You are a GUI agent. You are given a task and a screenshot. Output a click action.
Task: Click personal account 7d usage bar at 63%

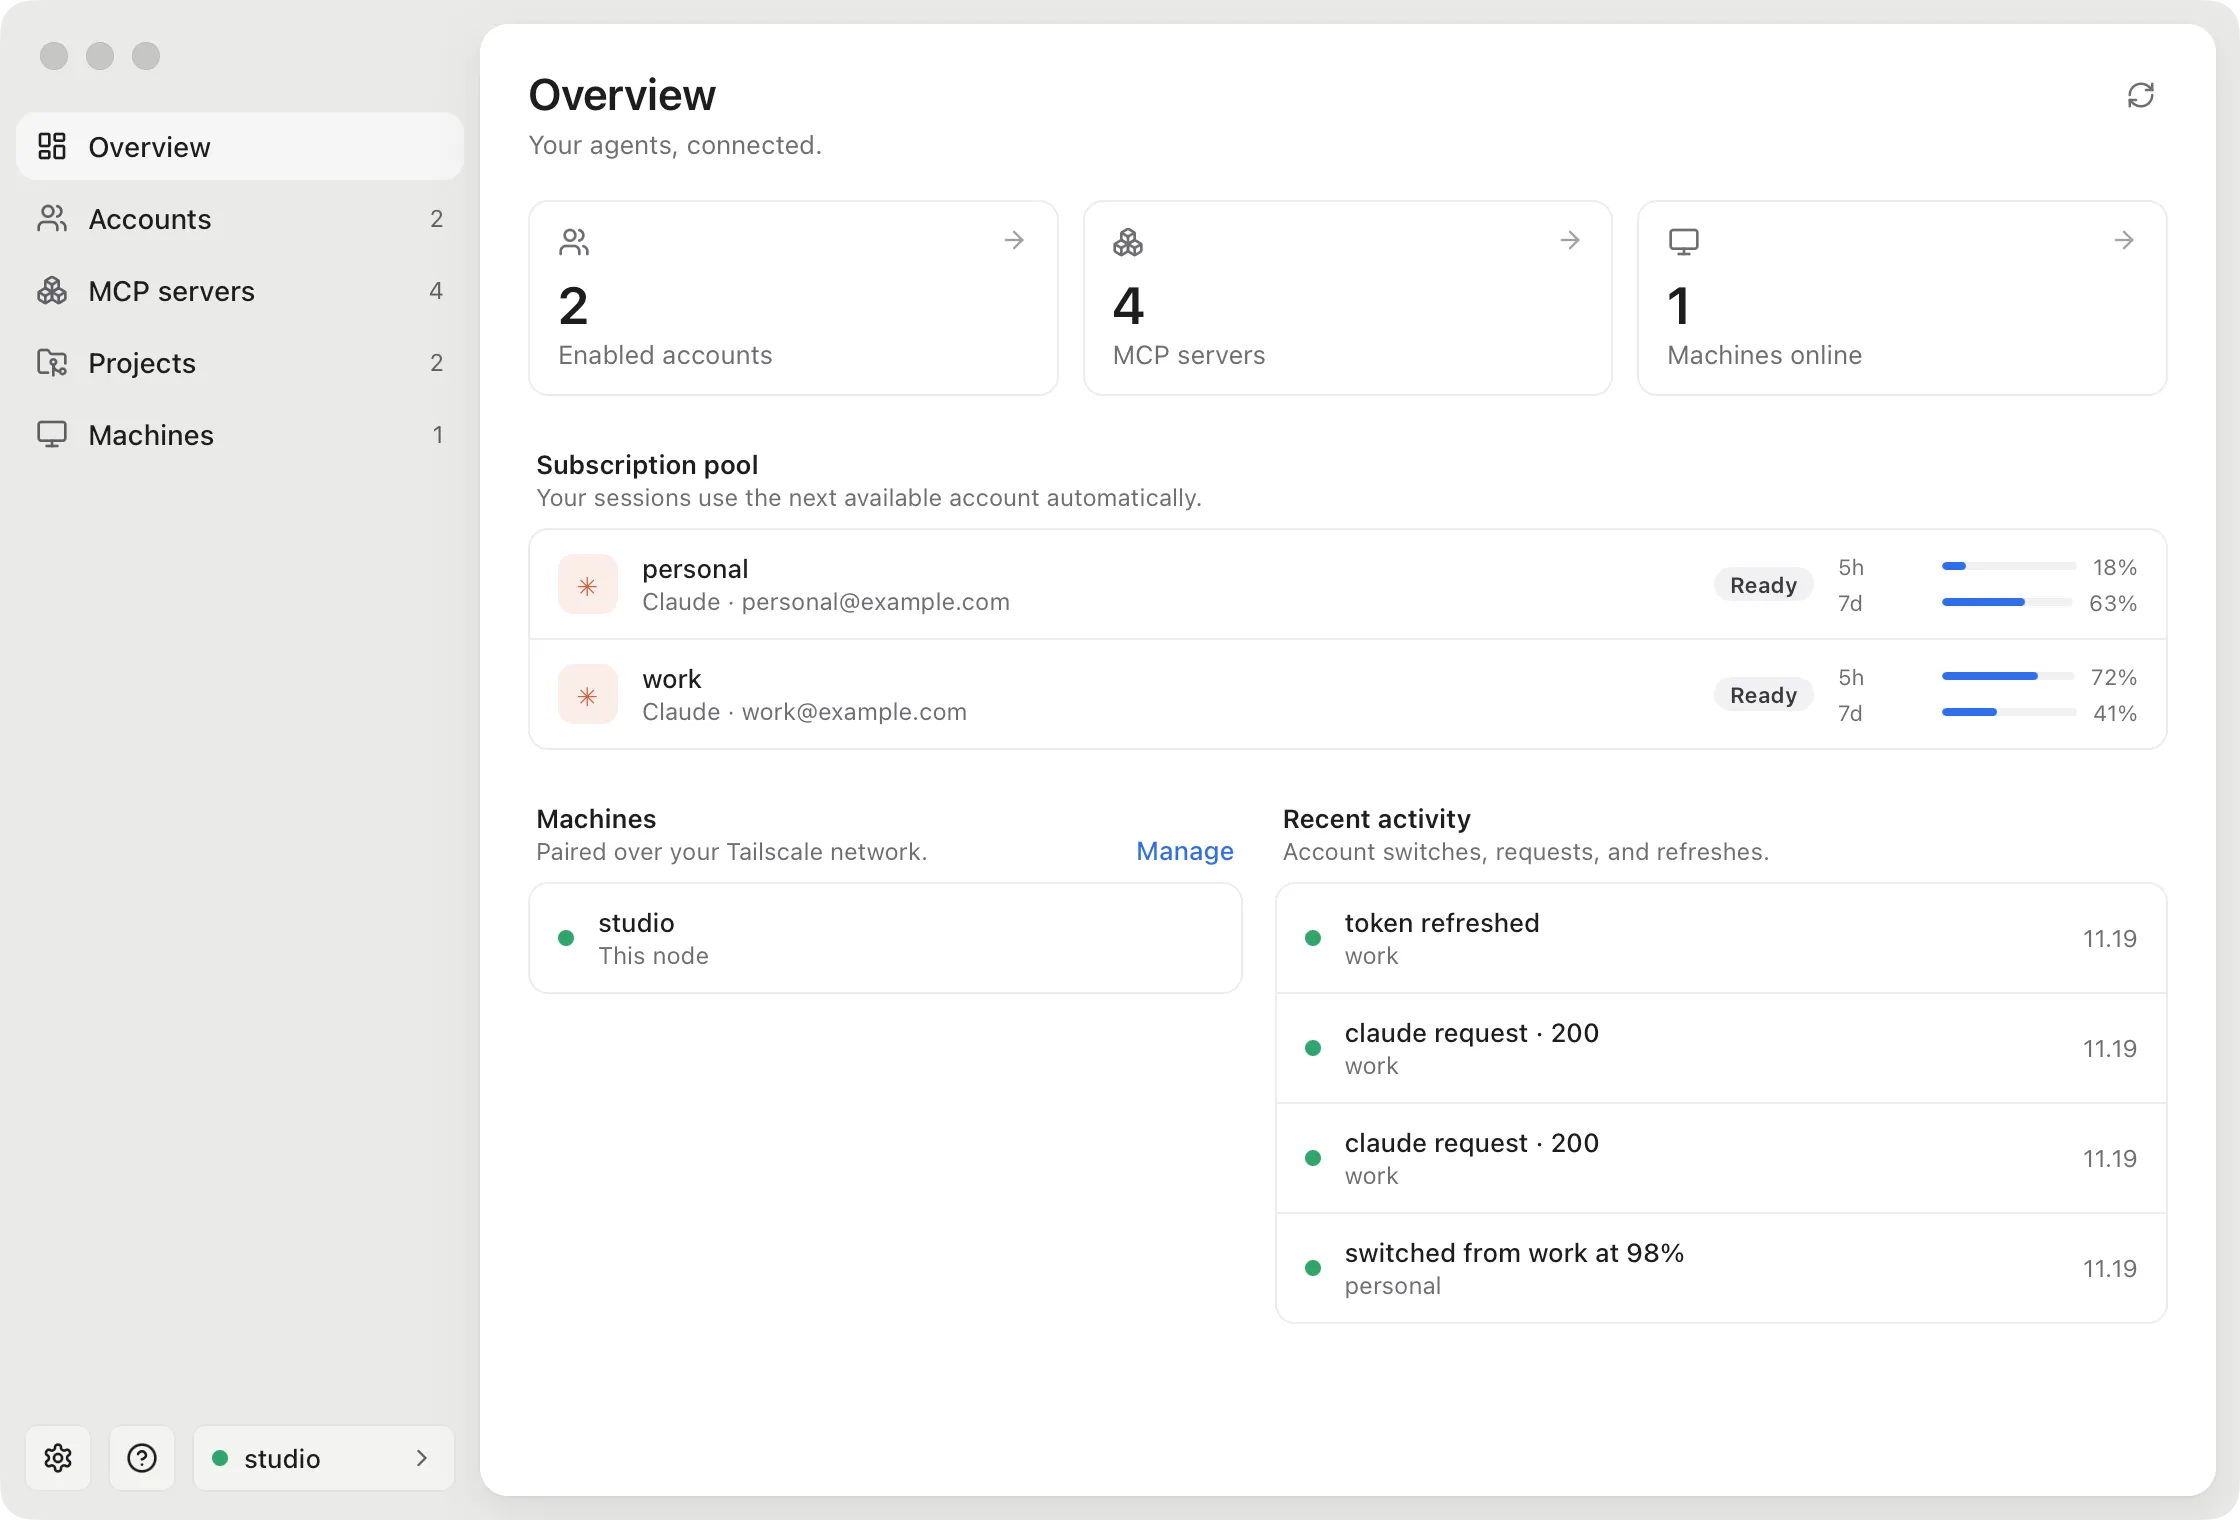2008,602
